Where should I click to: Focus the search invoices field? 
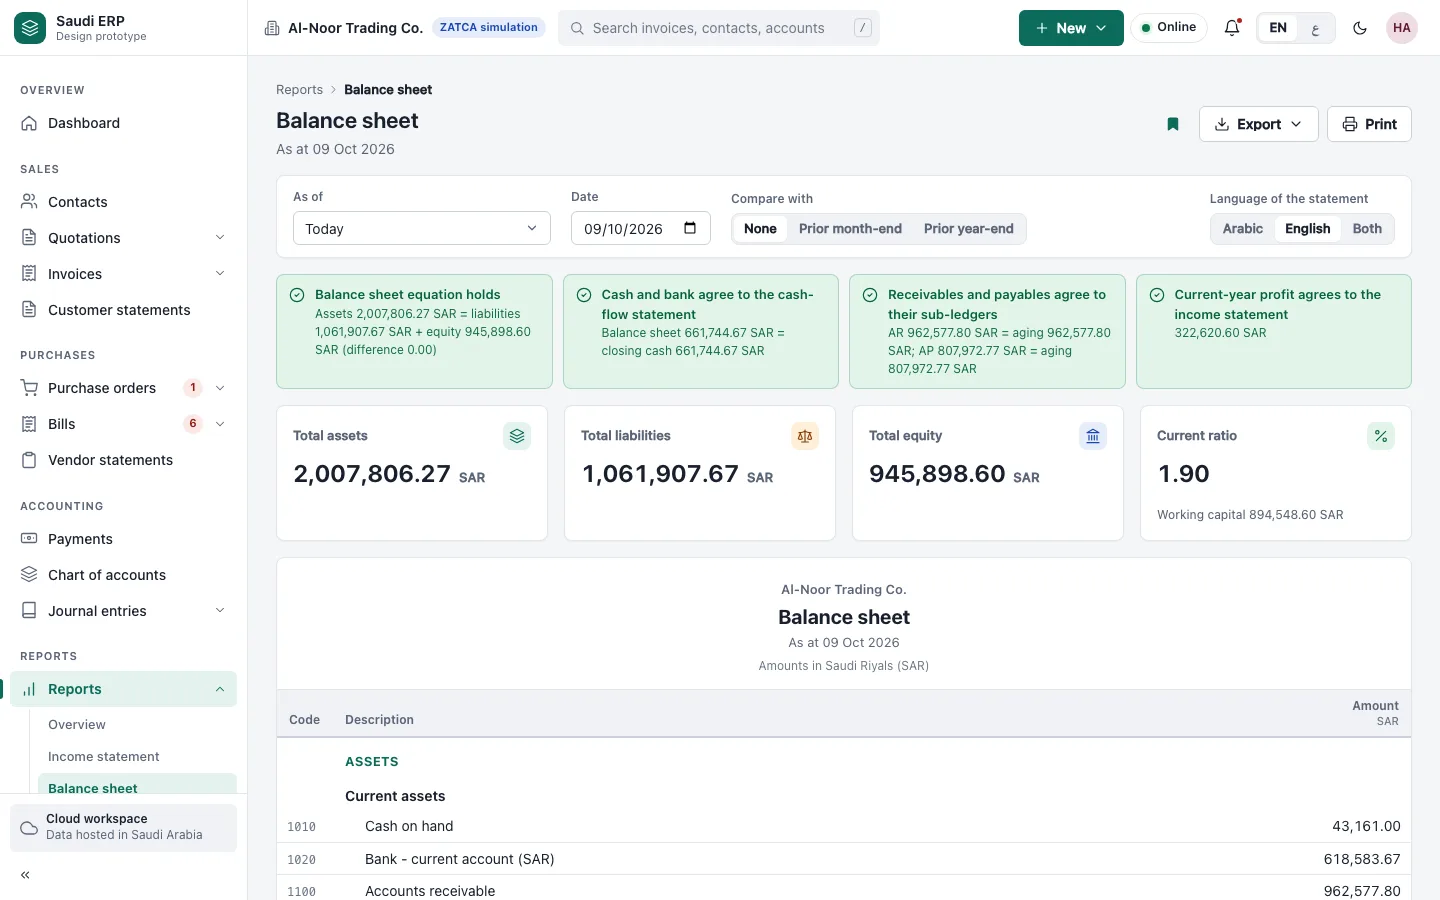coord(719,28)
